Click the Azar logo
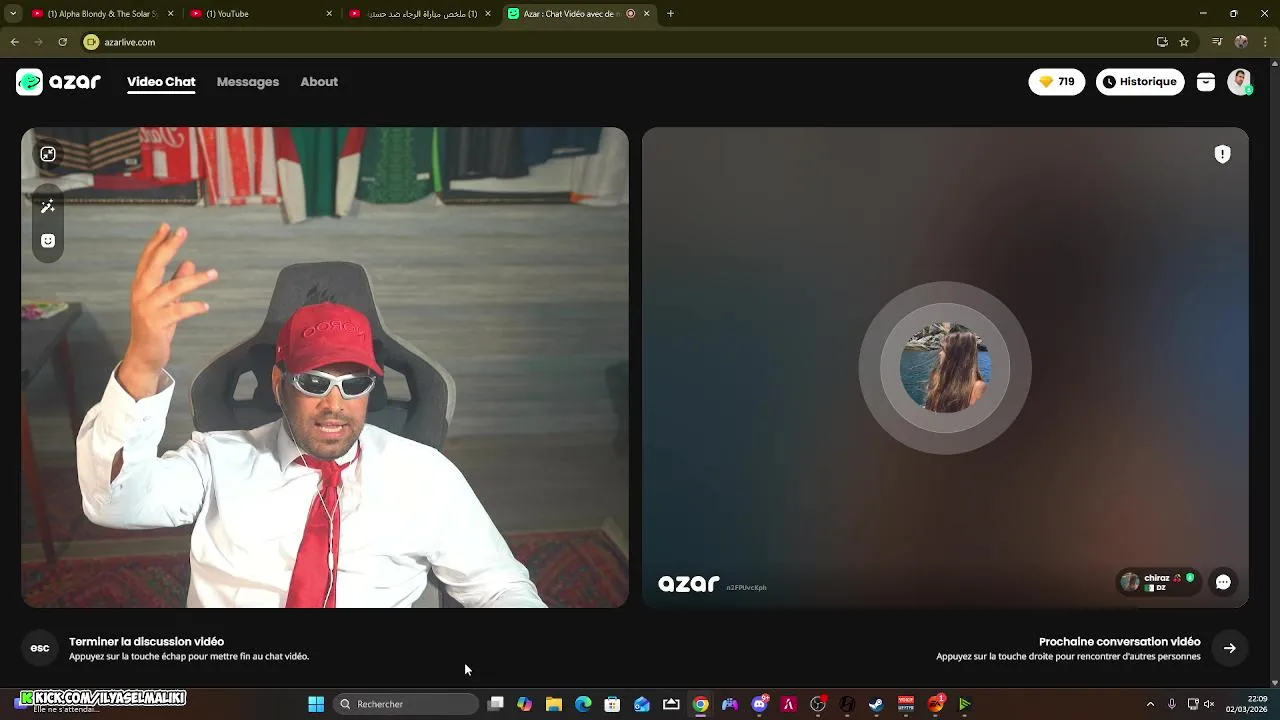The image size is (1280, 720). [58, 82]
